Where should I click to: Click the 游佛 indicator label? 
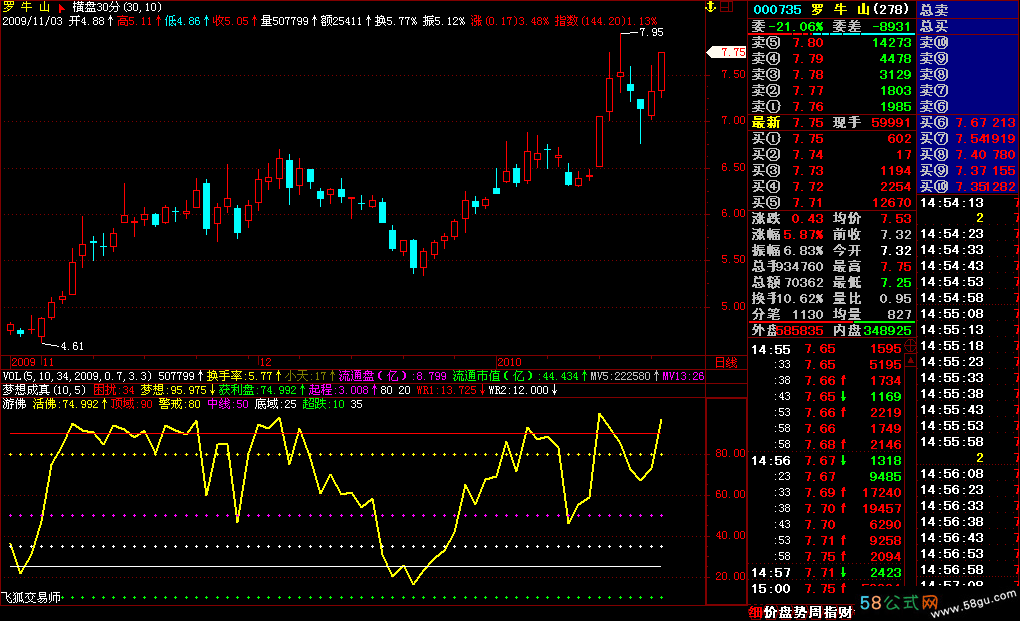[x=14, y=404]
